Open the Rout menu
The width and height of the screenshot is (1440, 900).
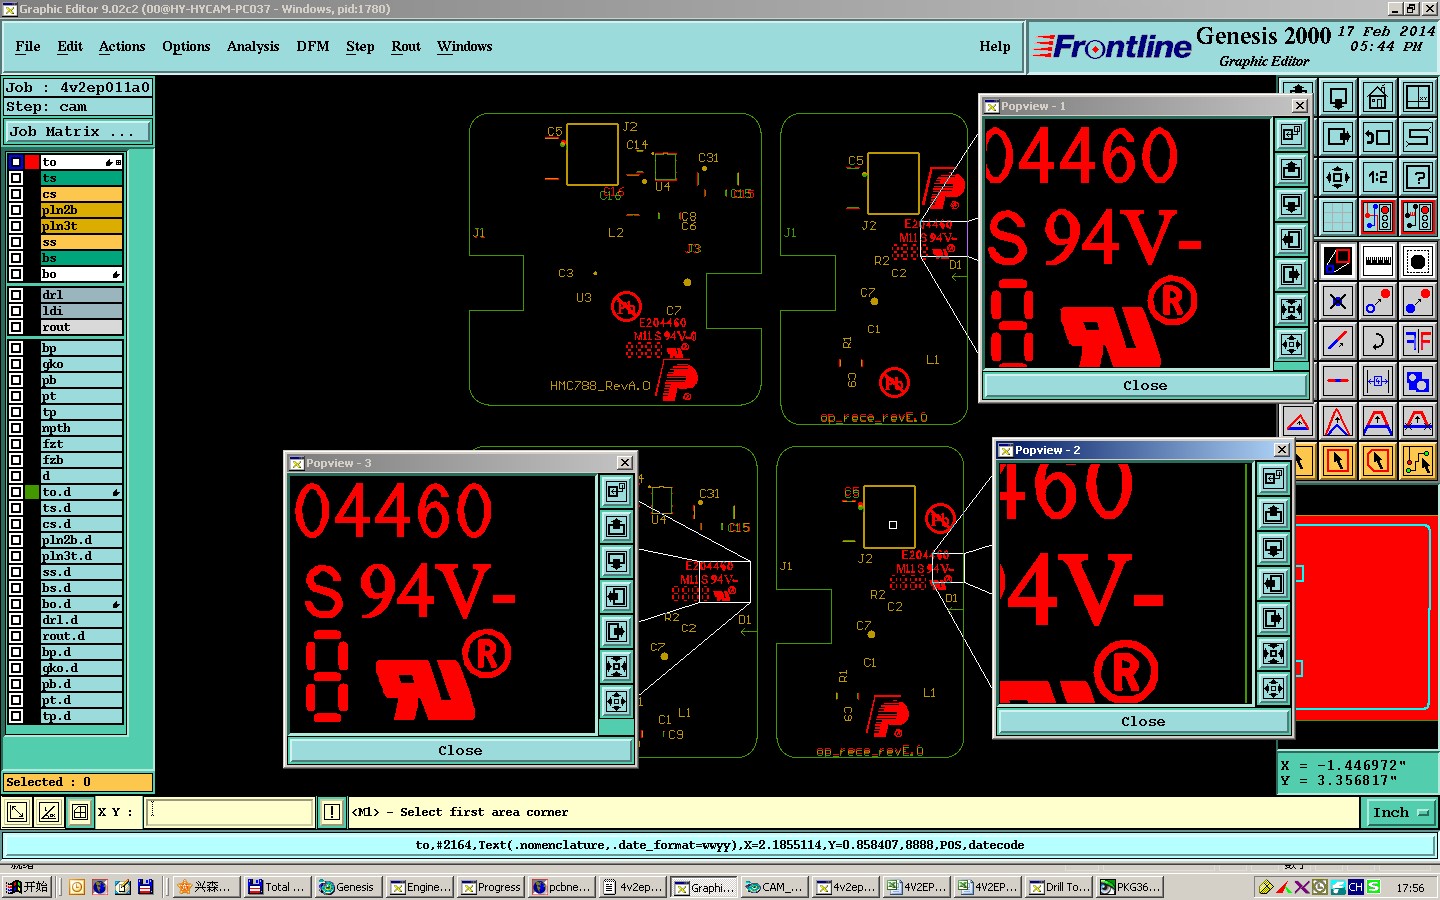(x=406, y=46)
